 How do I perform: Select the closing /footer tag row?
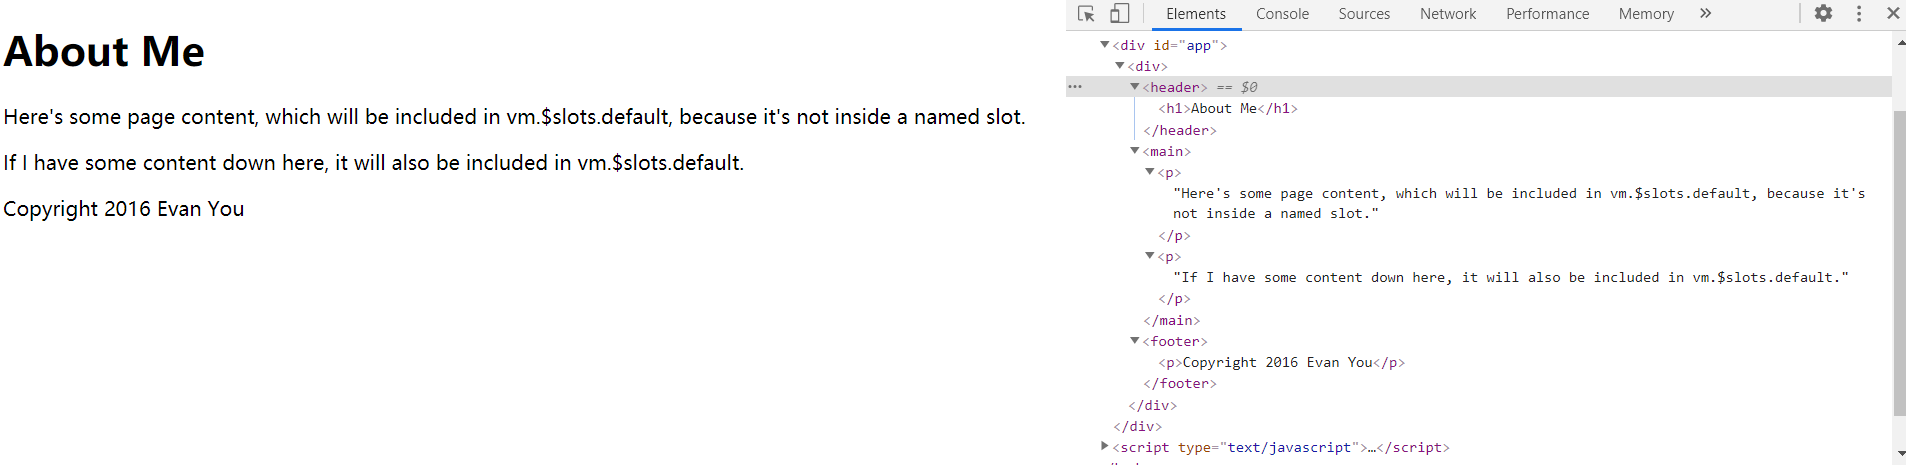tap(1180, 383)
